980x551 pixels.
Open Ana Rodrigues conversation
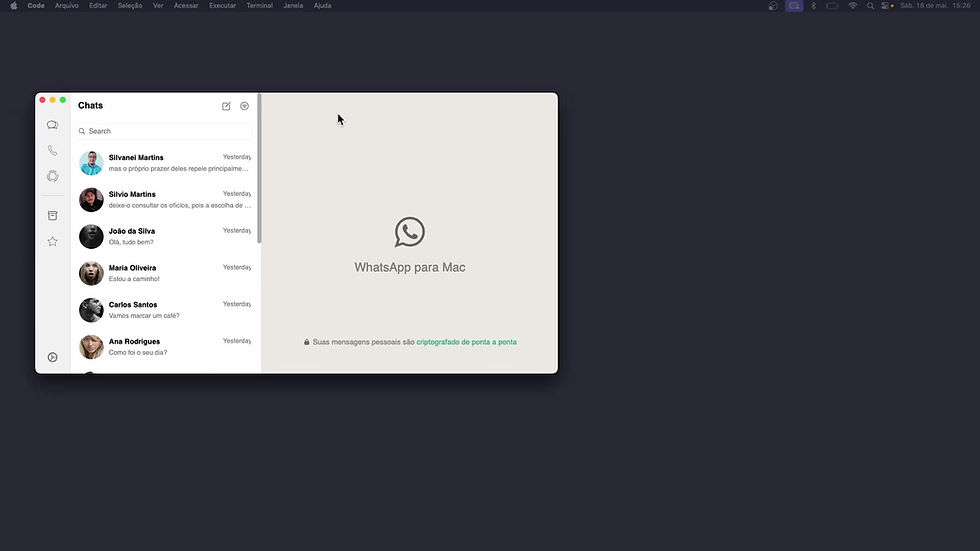(x=165, y=347)
